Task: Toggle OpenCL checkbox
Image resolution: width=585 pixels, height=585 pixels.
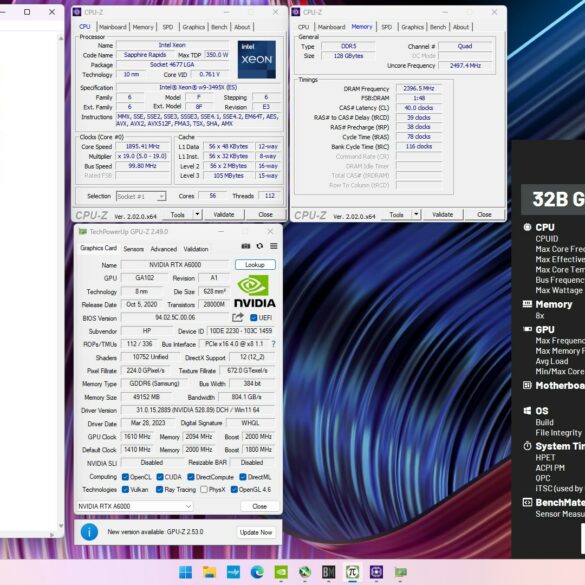Action: click(x=125, y=477)
